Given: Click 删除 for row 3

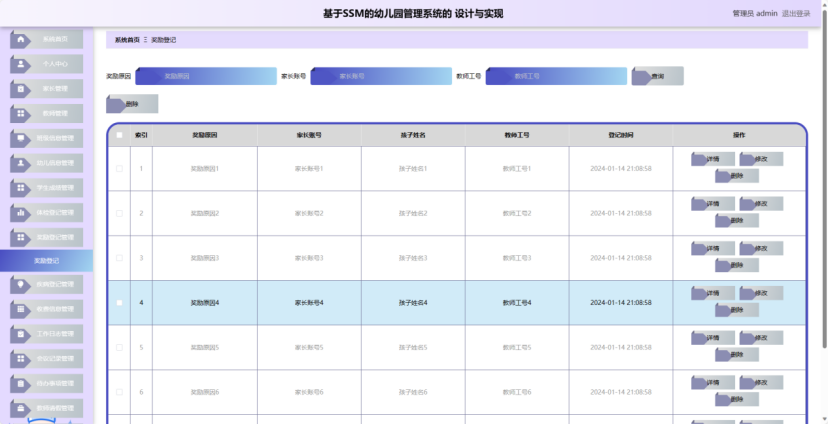Looking at the screenshot, I should pos(737,266).
